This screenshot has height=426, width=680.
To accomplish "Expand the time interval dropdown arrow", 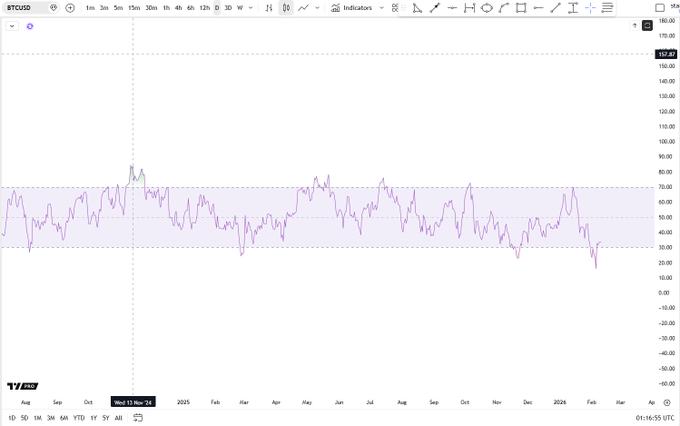I will click(x=252, y=8).
